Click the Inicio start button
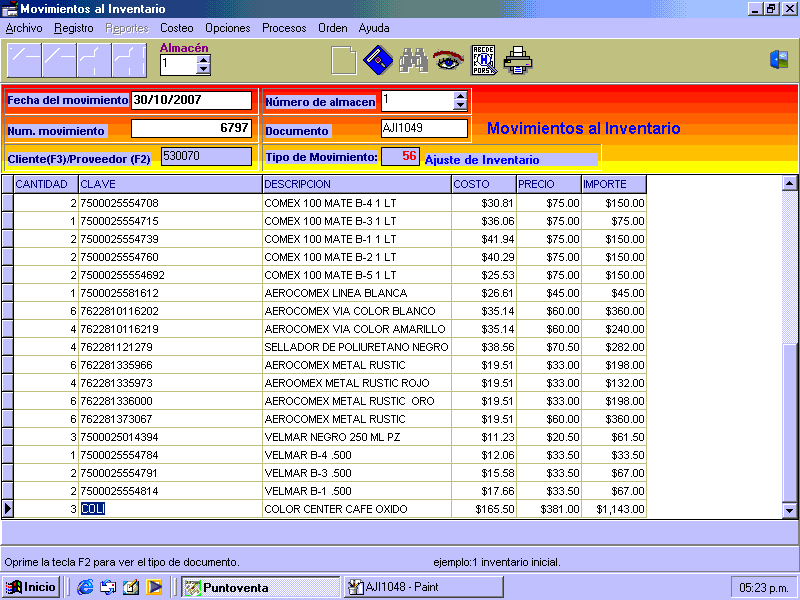The width and height of the screenshot is (800, 600). coord(31,587)
